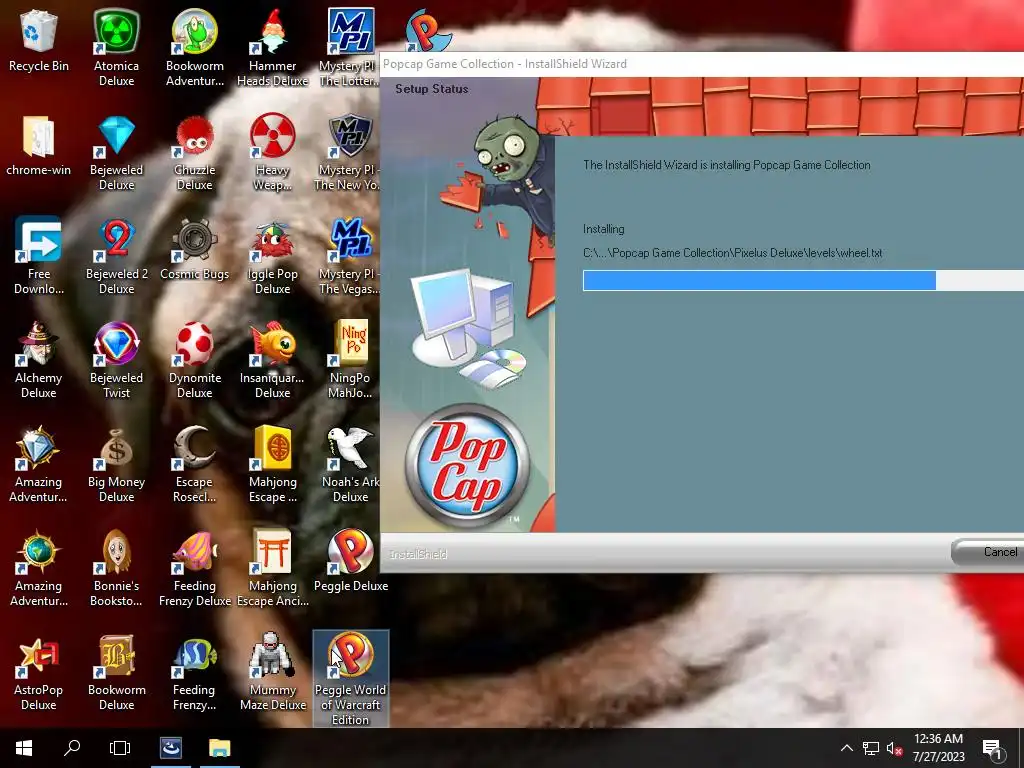Open taskbar Search magnifier
The height and width of the screenshot is (768, 1024).
click(x=72, y=748)
